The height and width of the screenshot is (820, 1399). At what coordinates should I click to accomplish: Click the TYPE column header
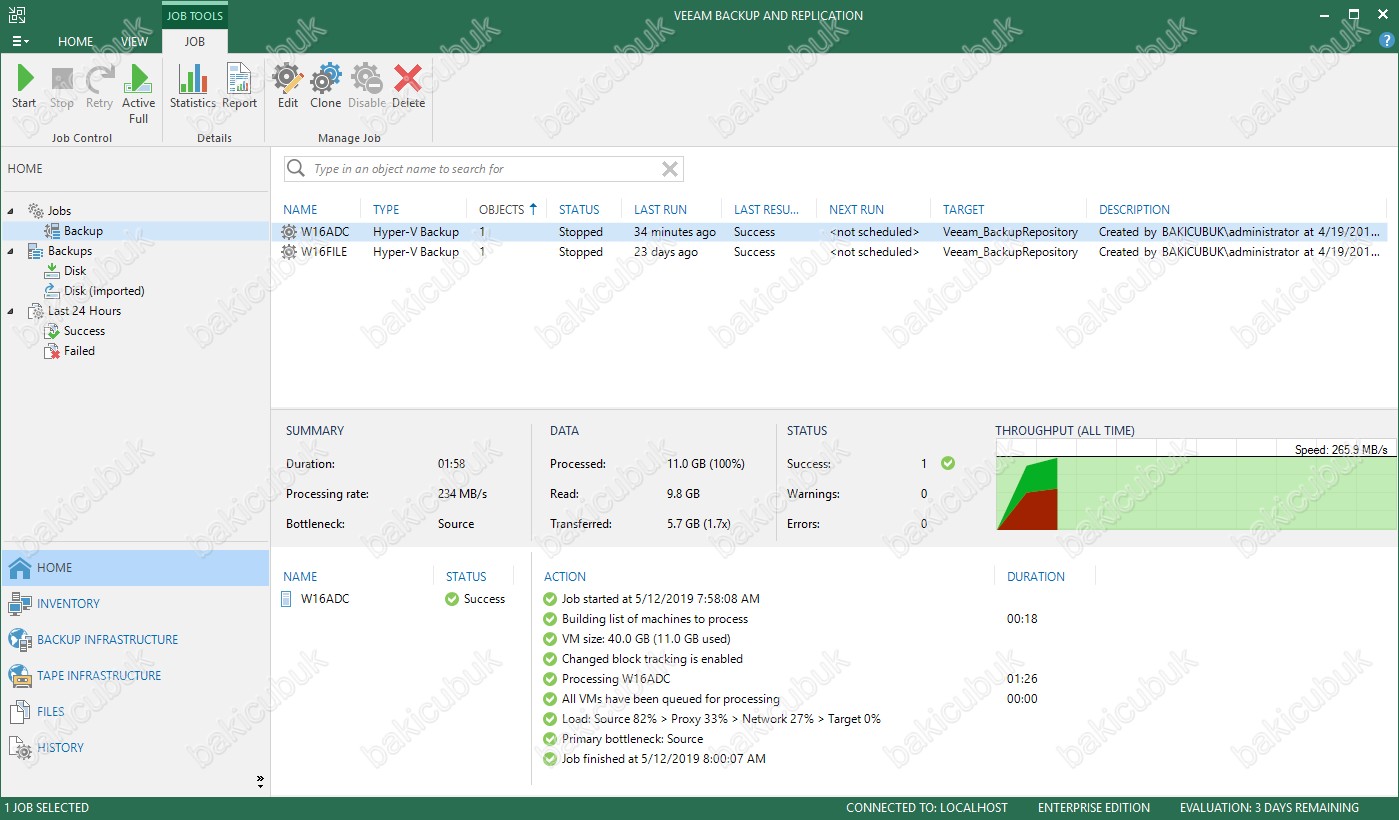386,210
